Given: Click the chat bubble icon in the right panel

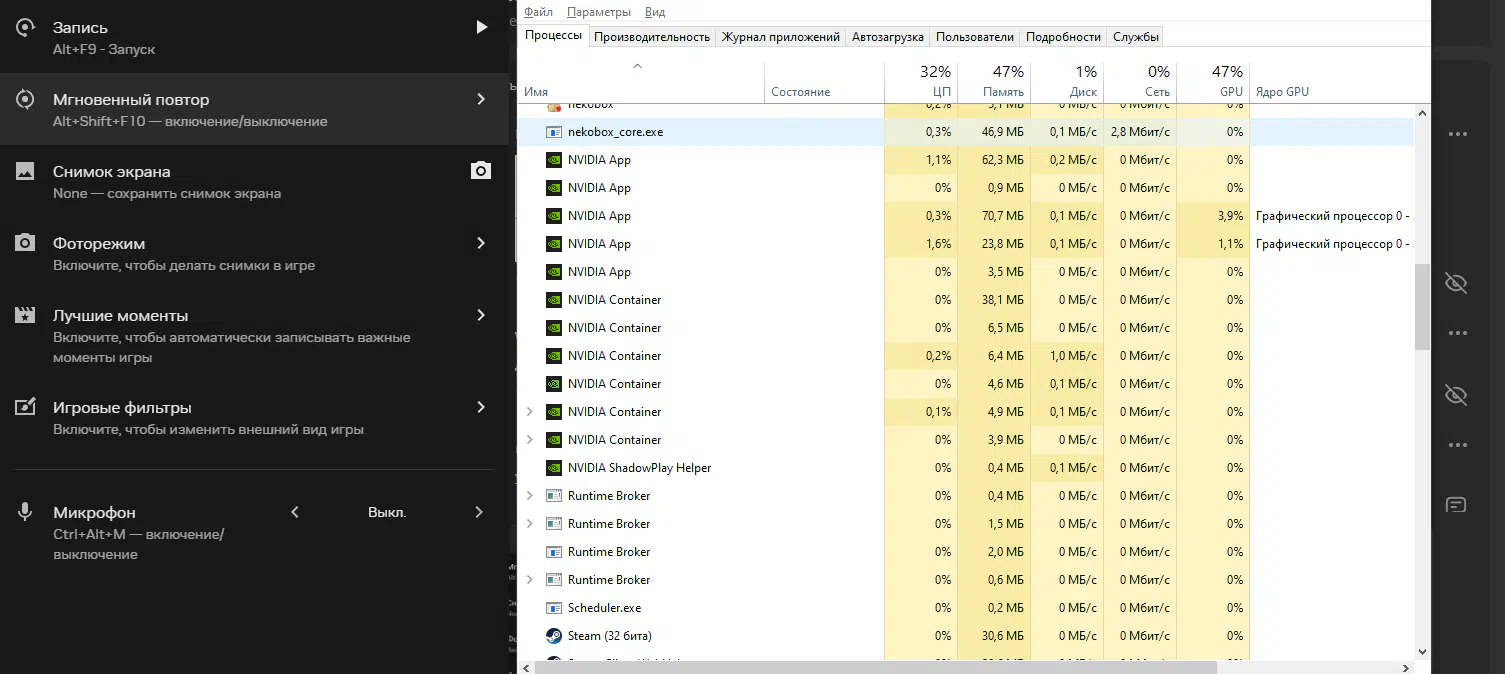Looking at the screenshot, I should (1456, 505).
